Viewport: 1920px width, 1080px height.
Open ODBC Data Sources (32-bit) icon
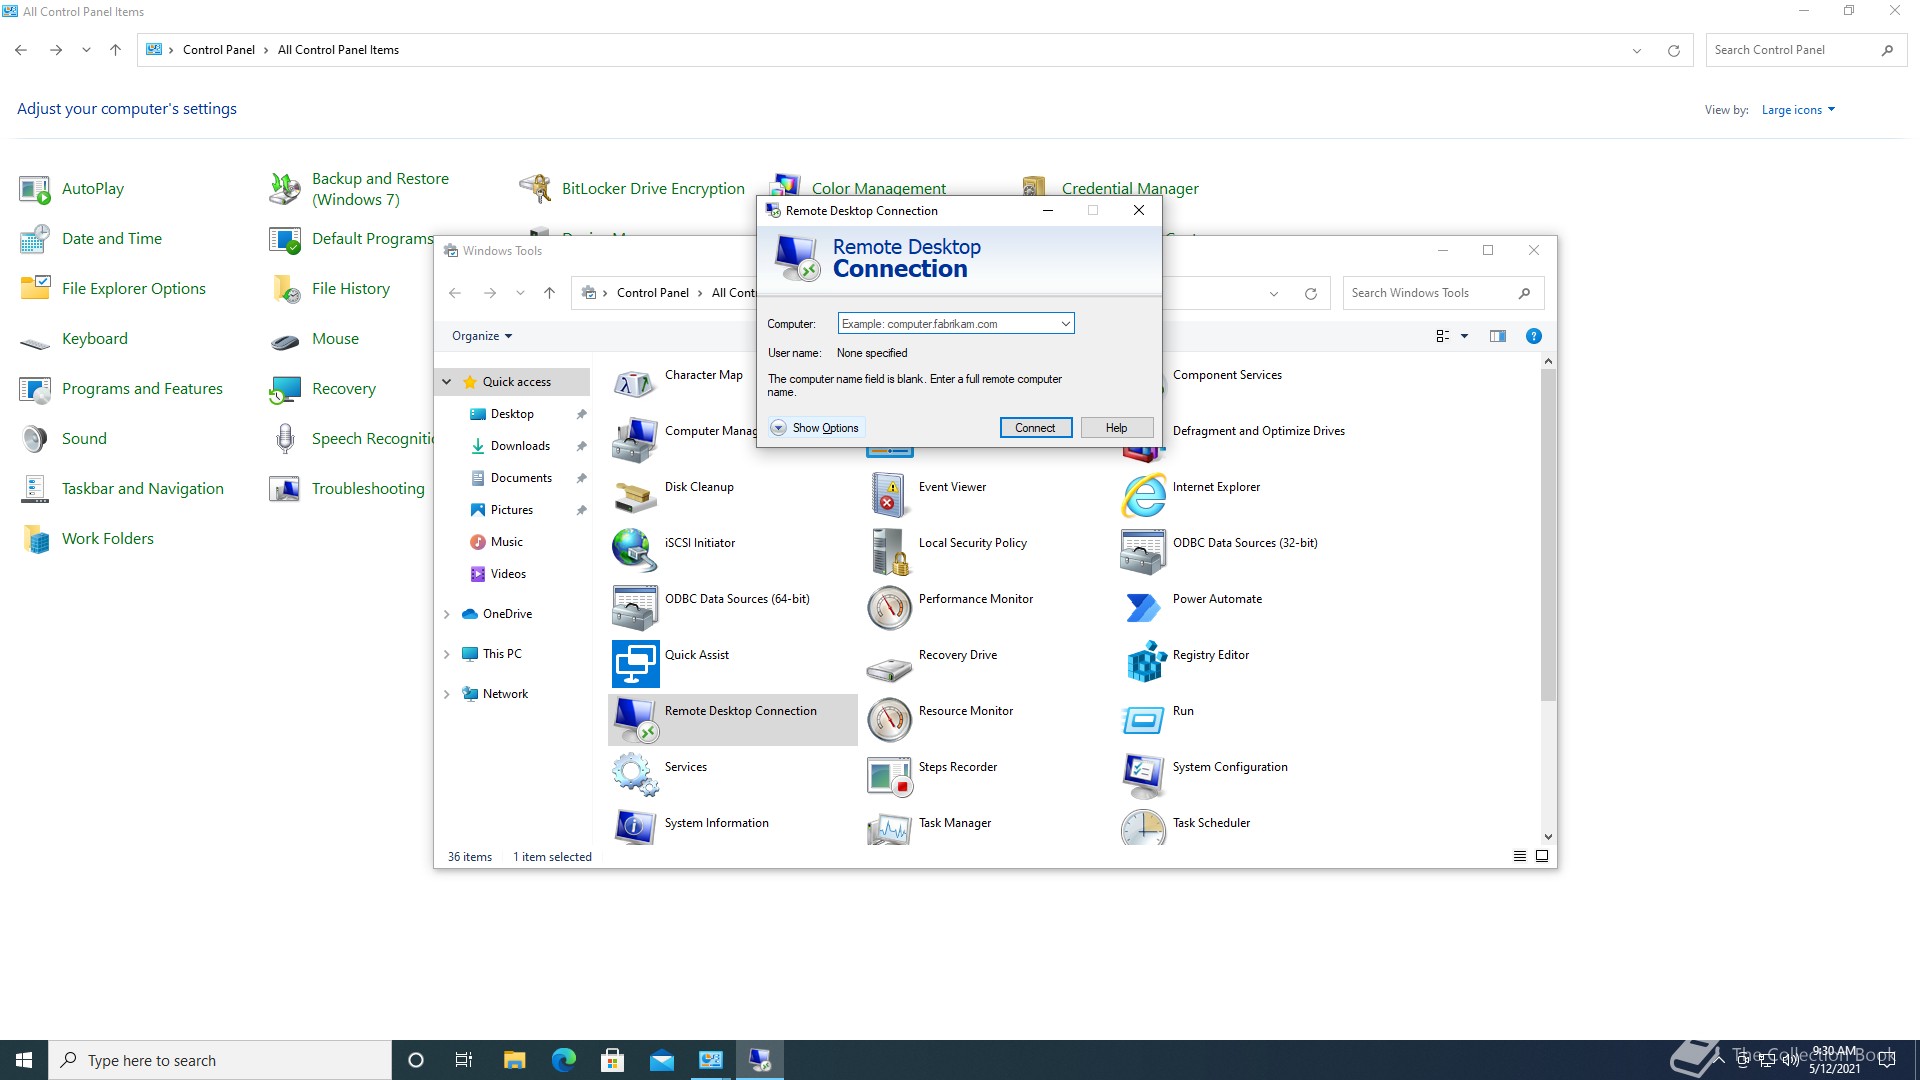click(x=1143, y=552)
